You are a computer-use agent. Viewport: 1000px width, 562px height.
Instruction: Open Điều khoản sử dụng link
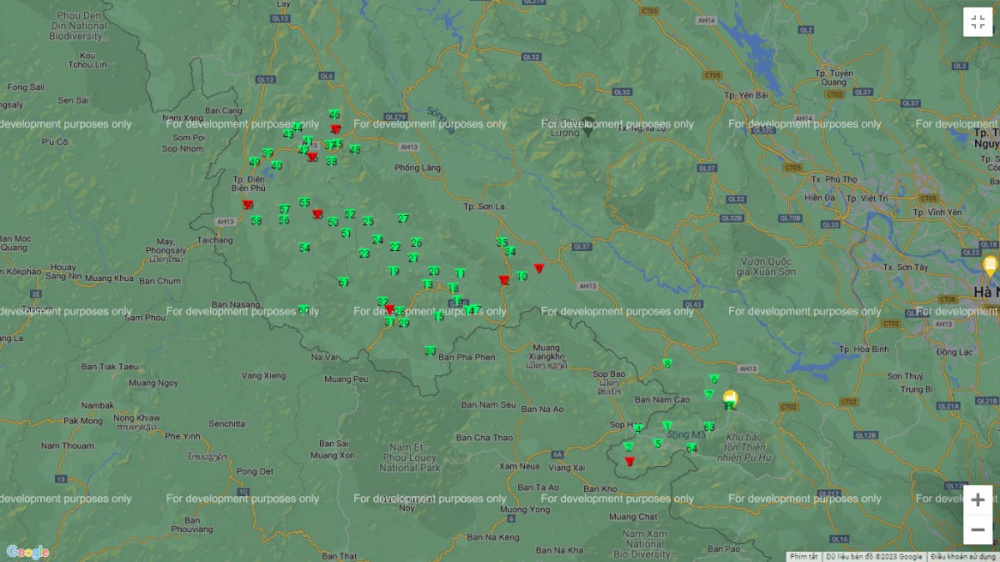coord(964,557)
